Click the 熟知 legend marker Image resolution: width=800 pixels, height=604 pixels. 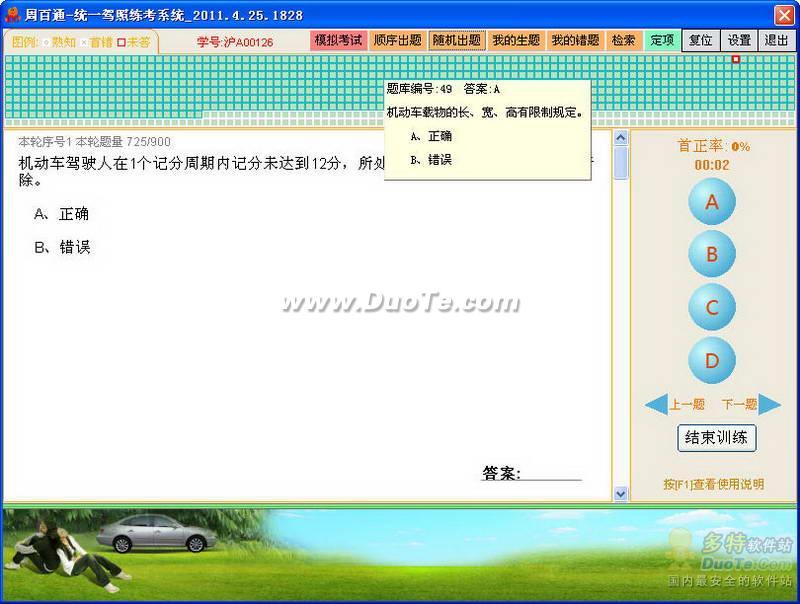(x=45, y=42)
